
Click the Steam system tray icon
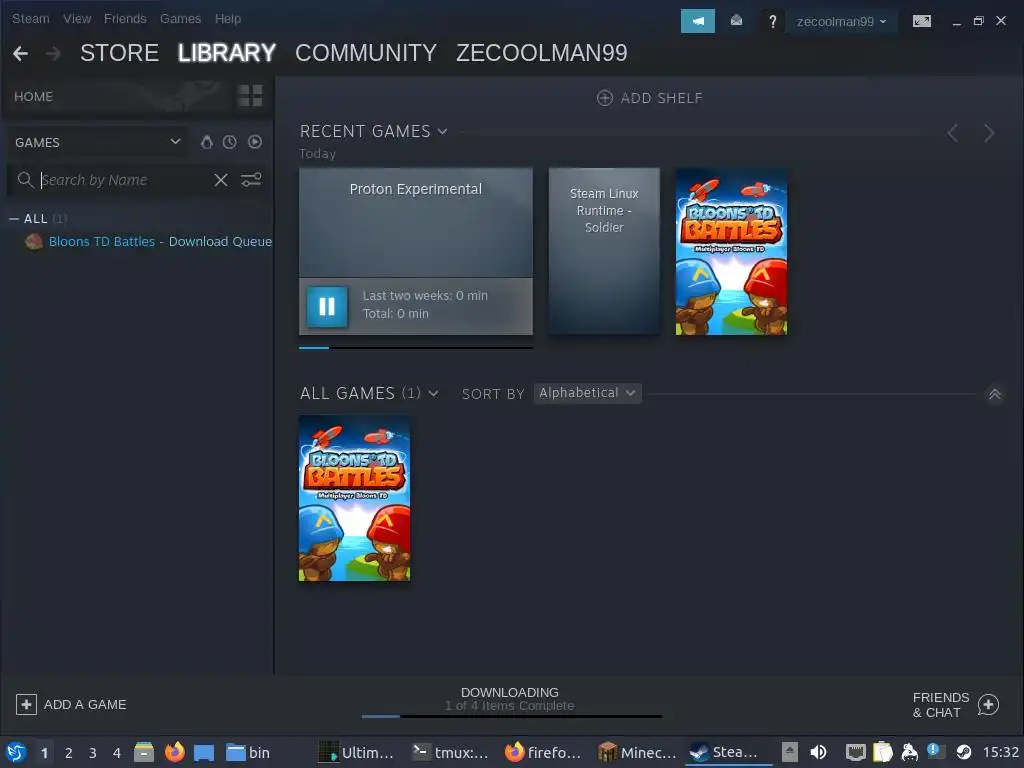(x=964, y=752)
